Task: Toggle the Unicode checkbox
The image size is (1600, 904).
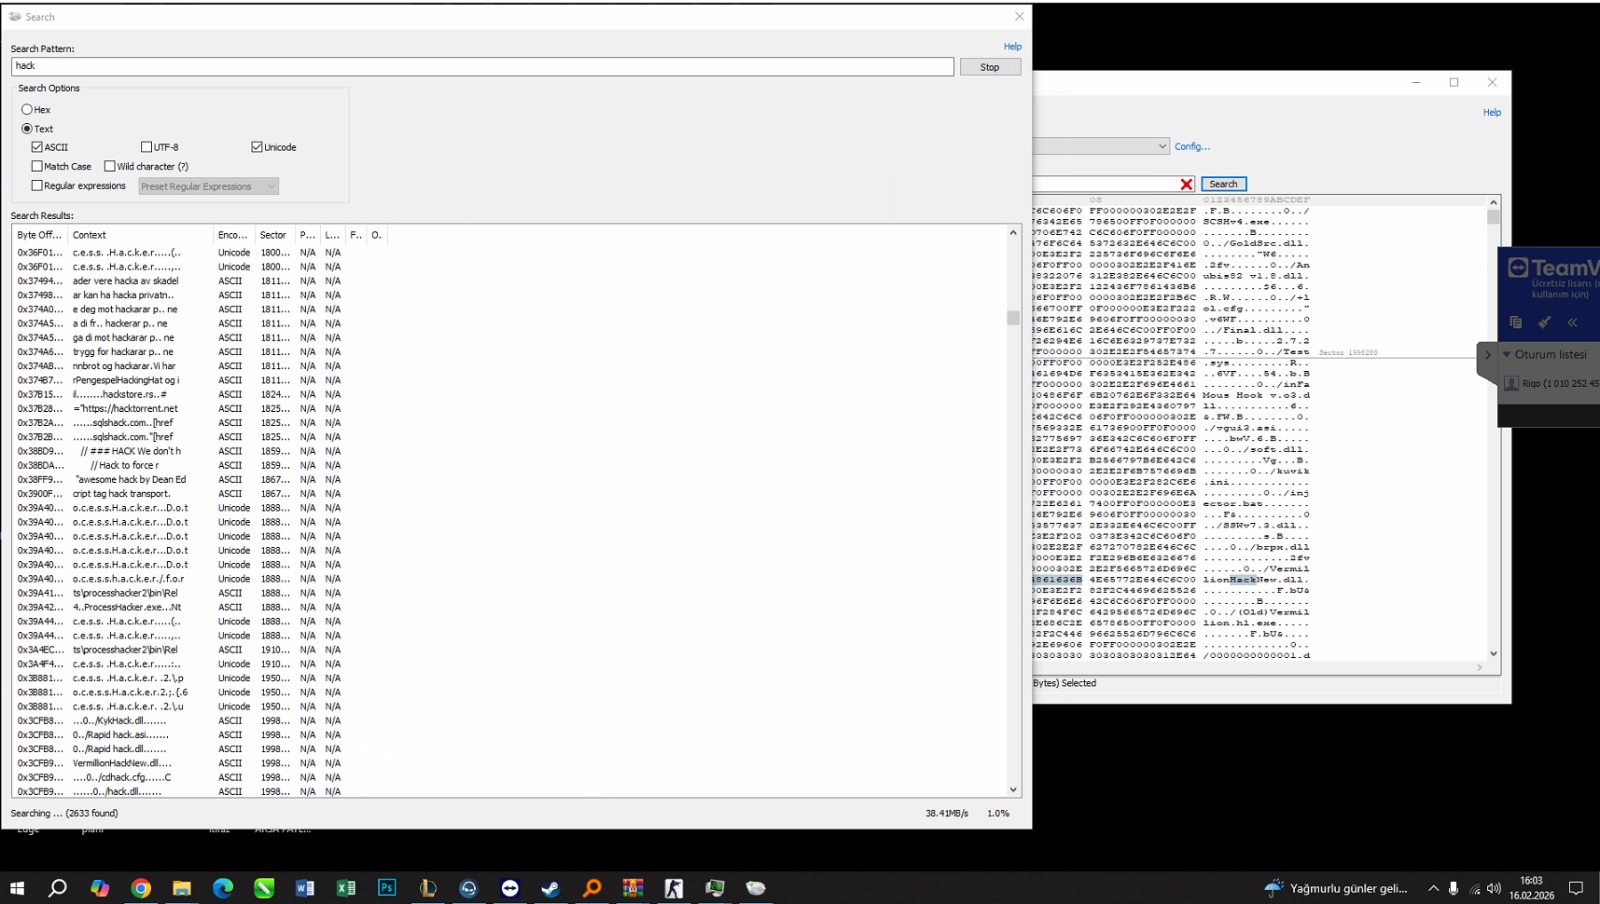Action: coord(257,147)
